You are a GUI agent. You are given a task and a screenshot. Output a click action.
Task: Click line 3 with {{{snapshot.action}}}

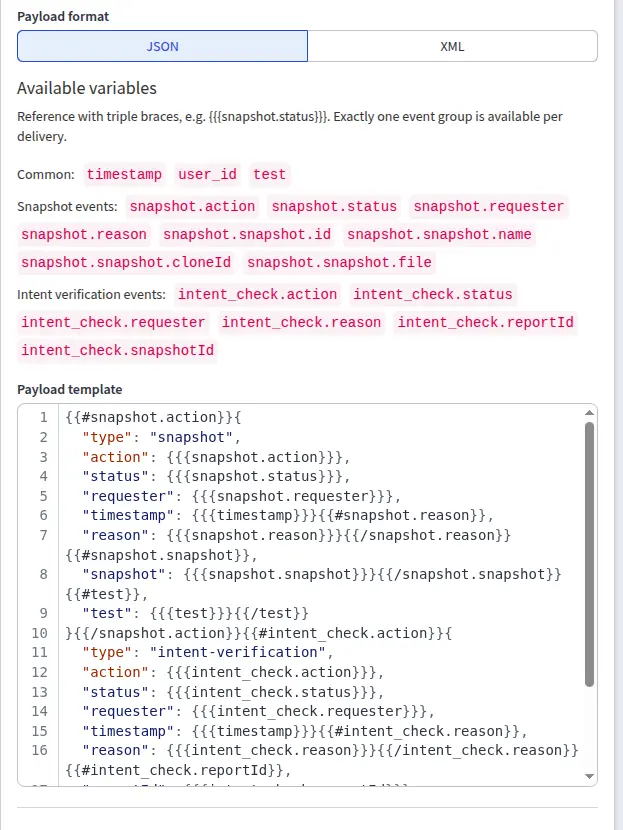216,457
